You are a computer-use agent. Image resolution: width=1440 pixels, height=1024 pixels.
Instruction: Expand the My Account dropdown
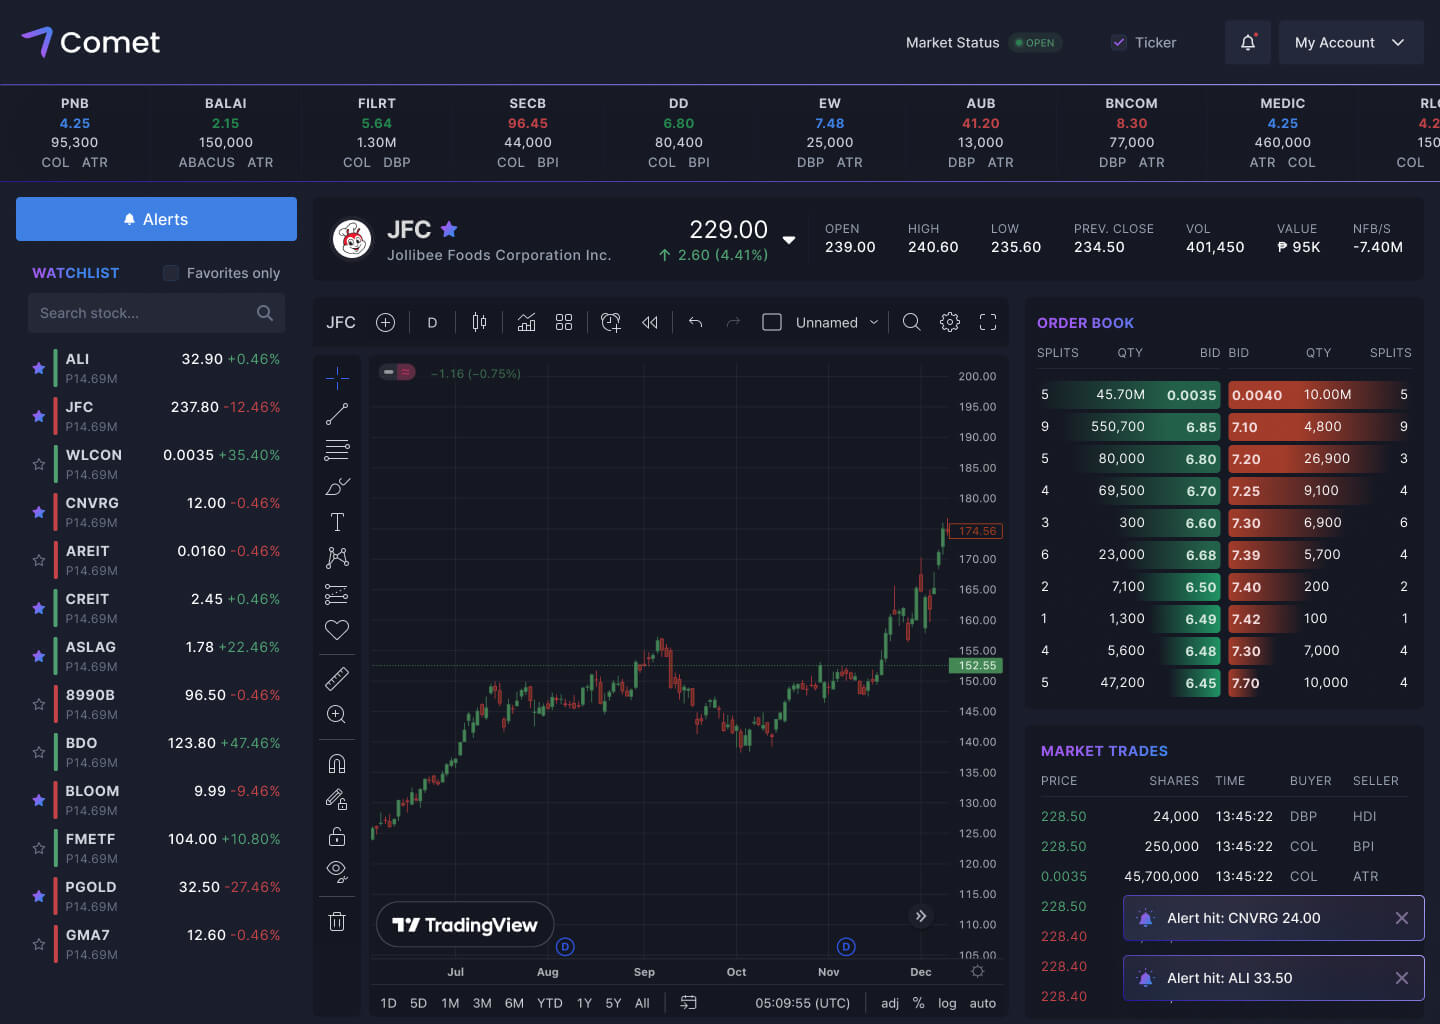pos(1350,42)
